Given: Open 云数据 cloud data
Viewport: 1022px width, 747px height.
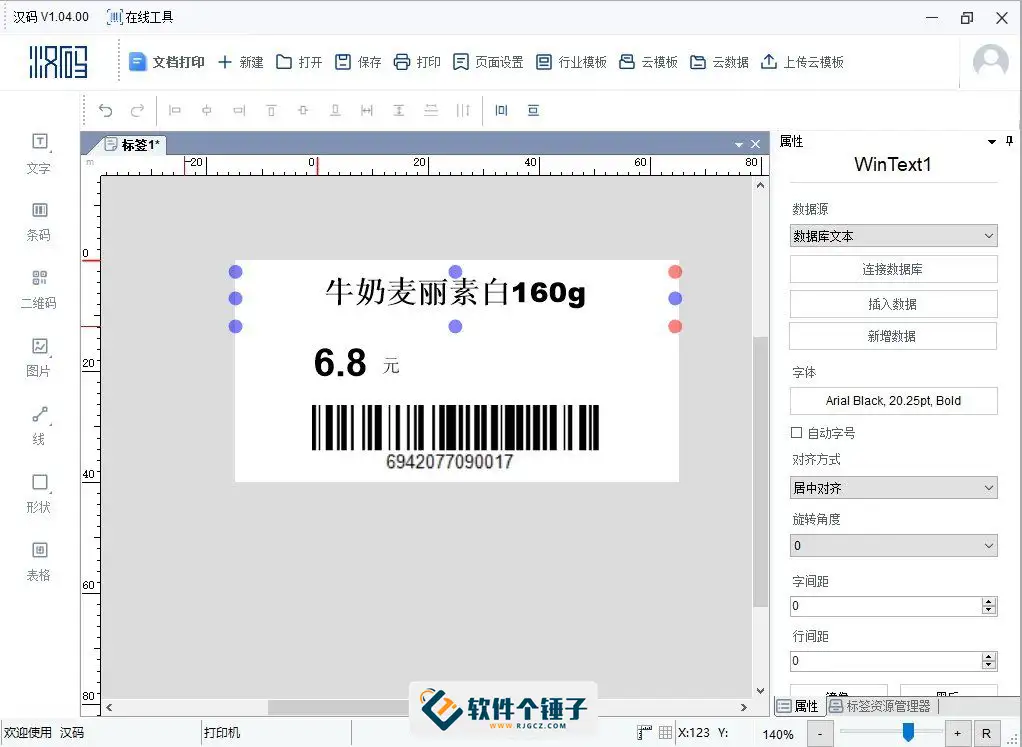Looking at the screenshot, I should tap(720, 62).
